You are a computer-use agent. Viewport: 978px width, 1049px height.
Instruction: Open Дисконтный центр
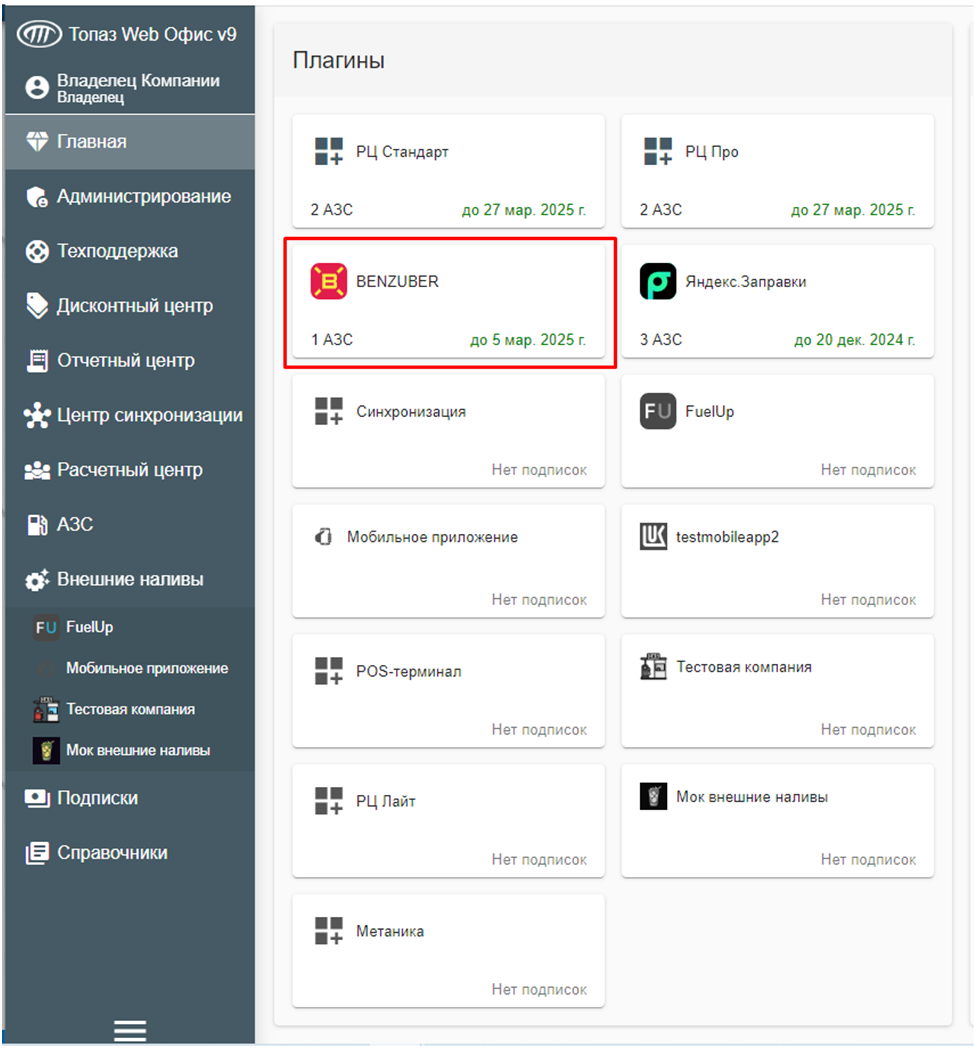tap(130, 306)
